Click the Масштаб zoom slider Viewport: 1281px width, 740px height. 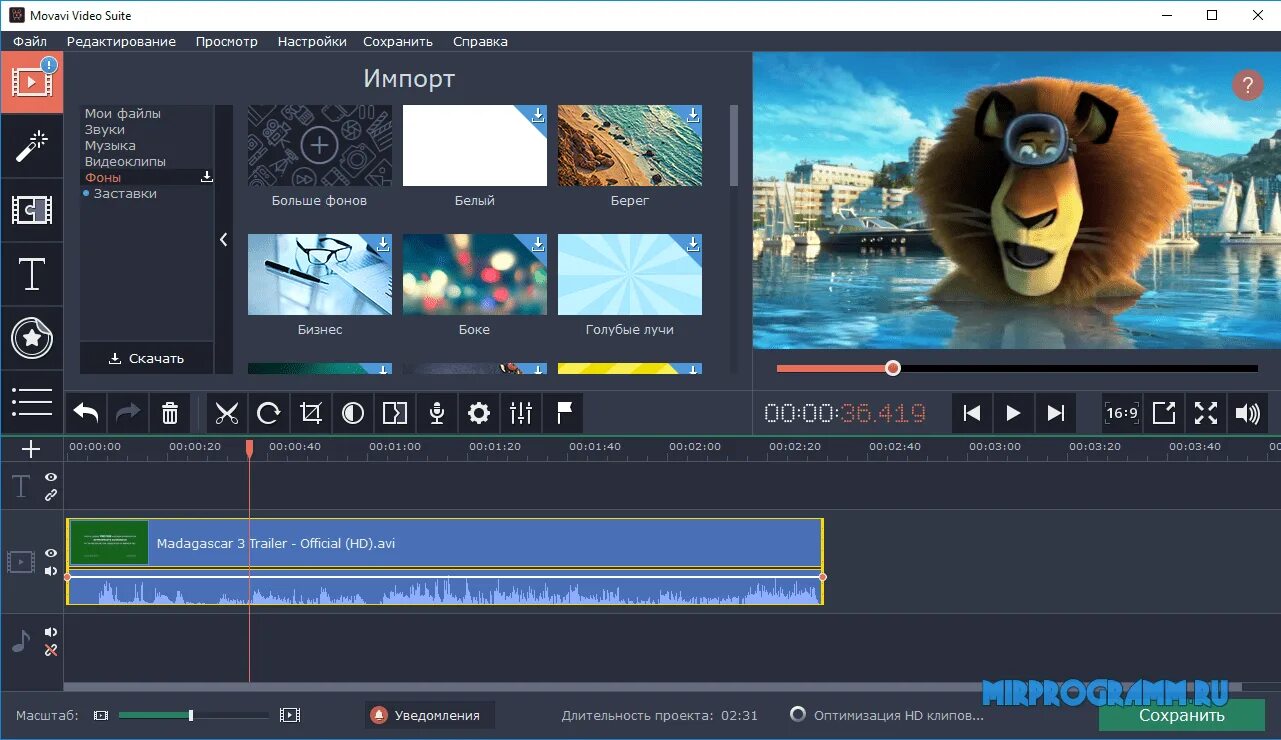click(193, 715)
